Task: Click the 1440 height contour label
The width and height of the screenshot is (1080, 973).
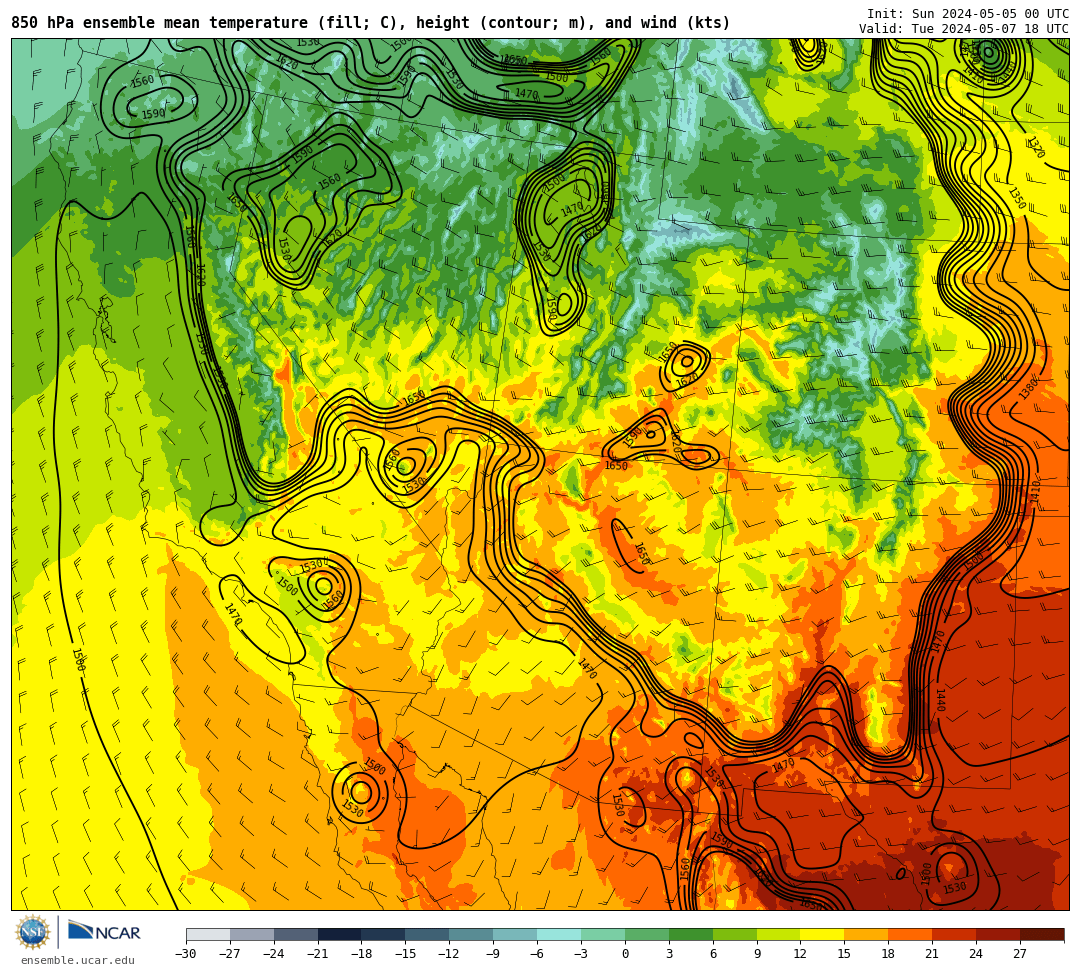Action: coord(941,700)
